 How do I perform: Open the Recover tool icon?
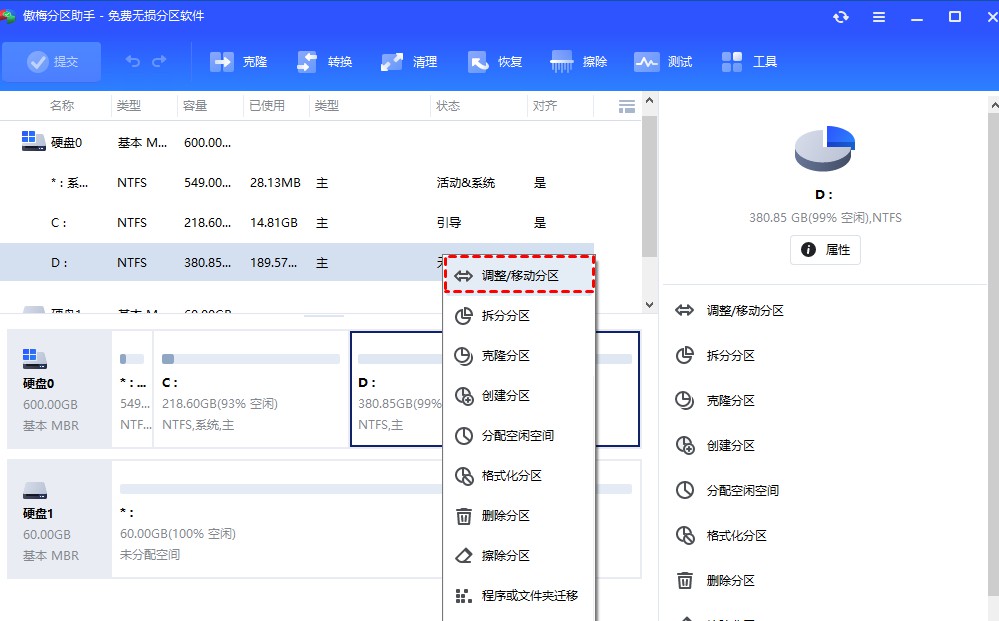[x=477, y=62]
